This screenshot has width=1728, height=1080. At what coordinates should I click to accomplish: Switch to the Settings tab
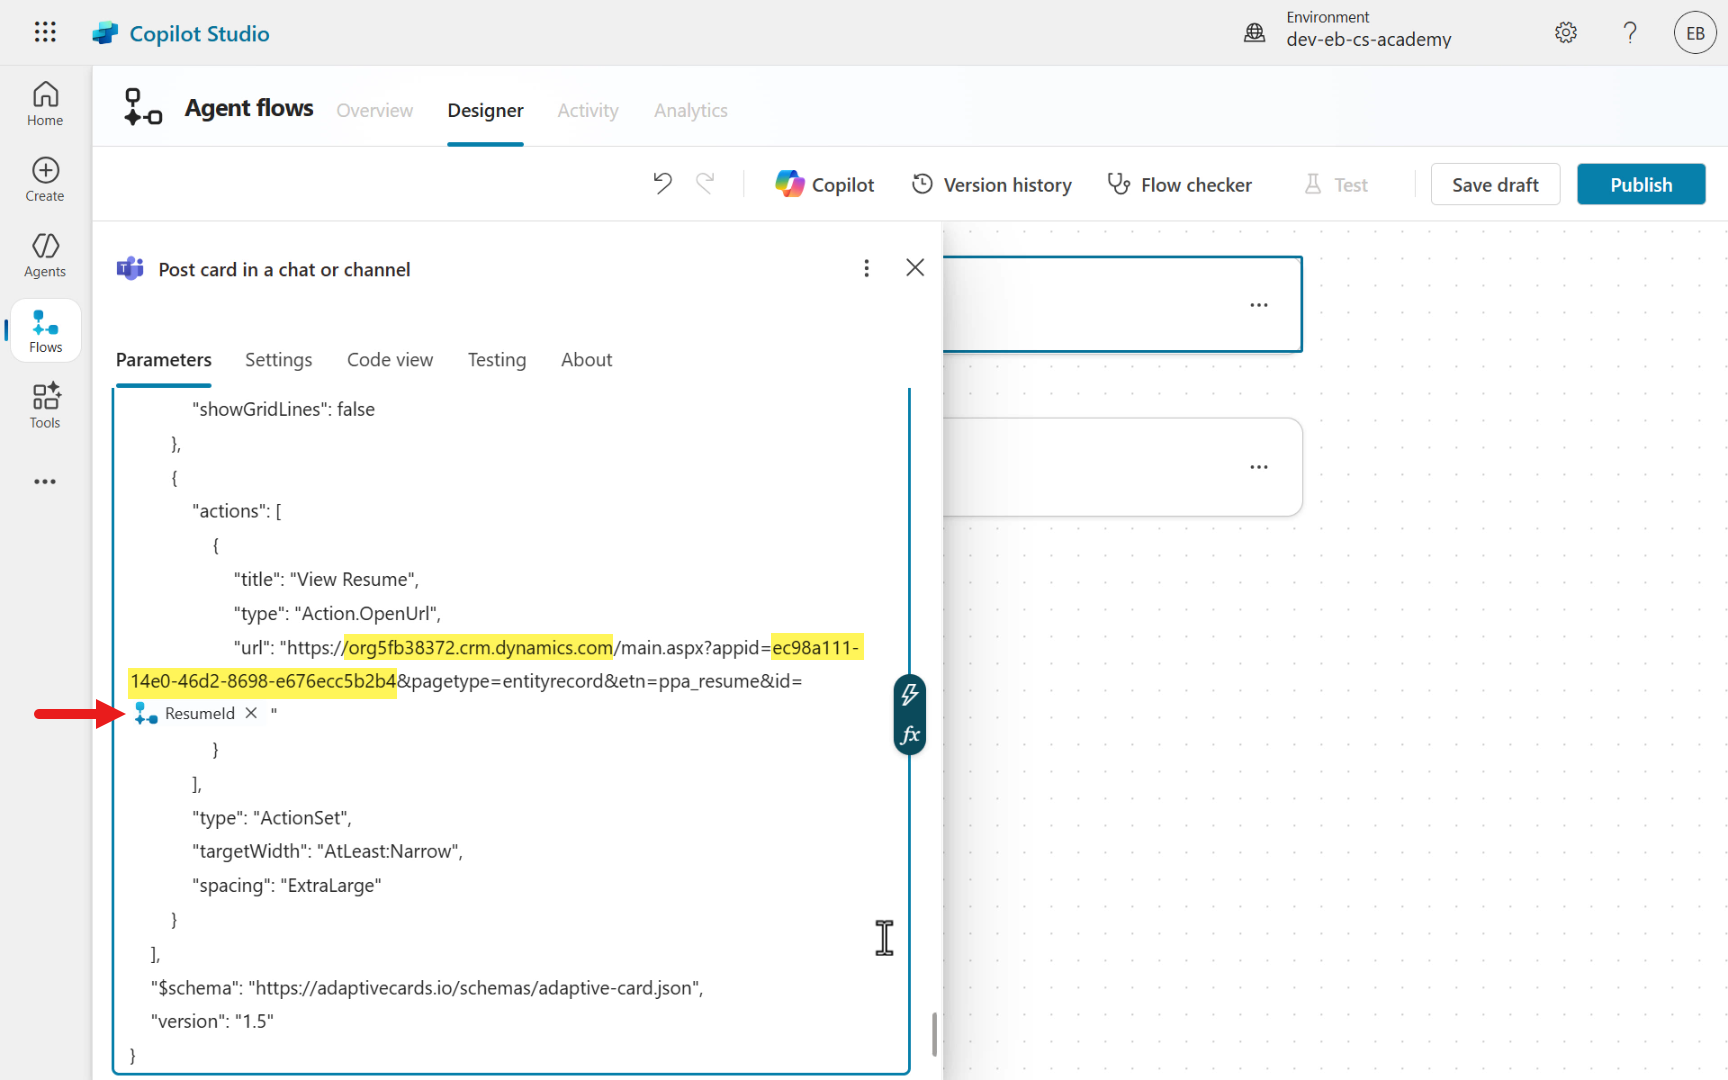(x=278, y=360)
